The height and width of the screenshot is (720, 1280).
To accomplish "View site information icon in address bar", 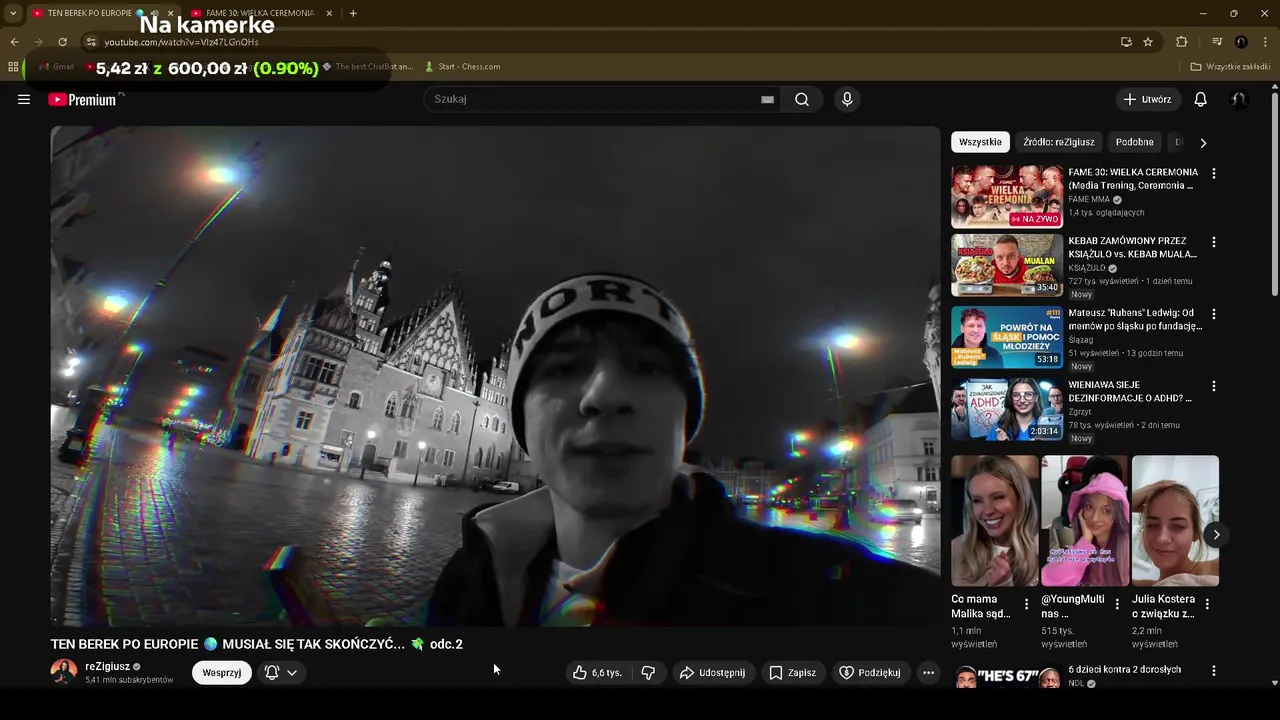I will 91,42.
